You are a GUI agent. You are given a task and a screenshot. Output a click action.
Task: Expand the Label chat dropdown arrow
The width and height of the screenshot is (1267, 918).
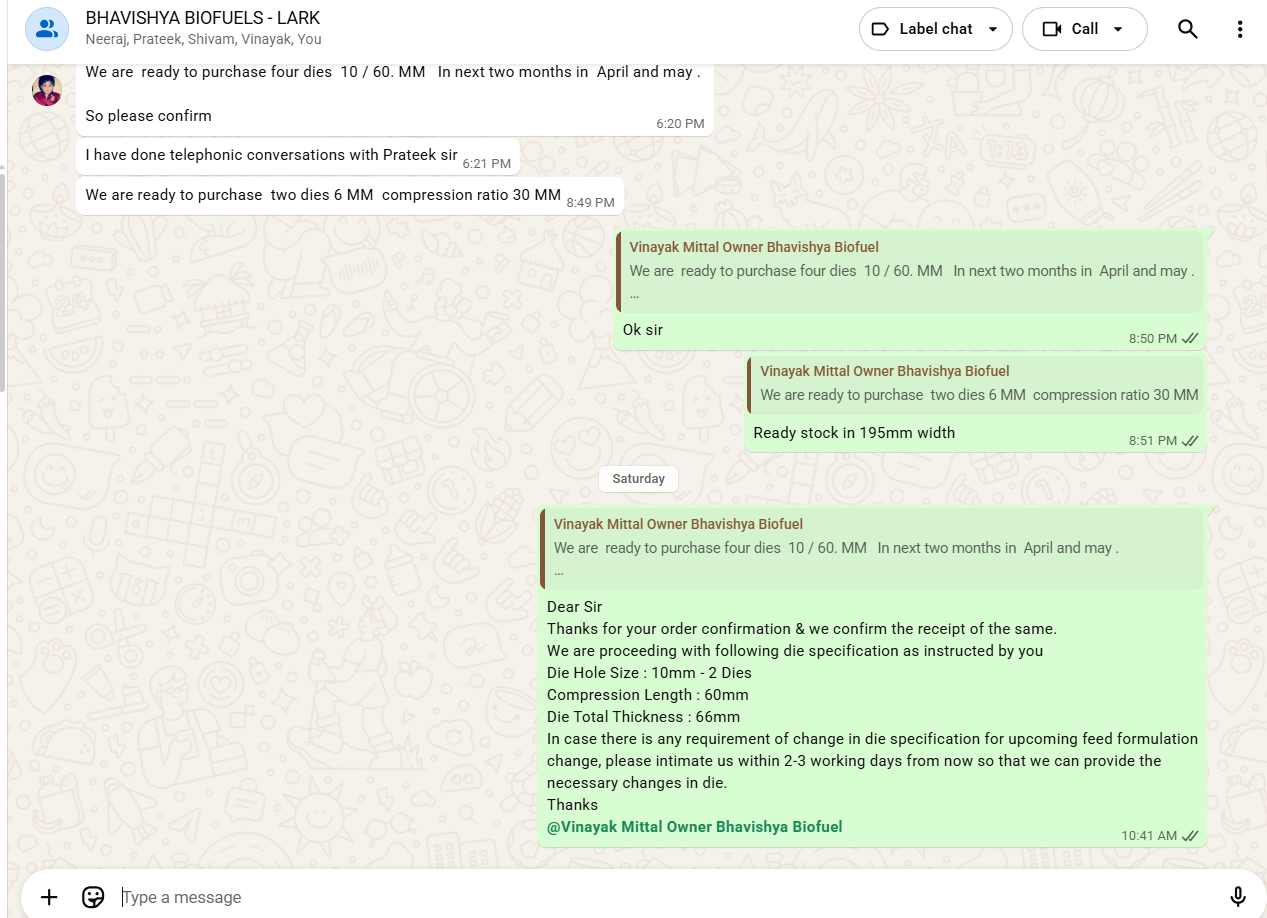993,29
